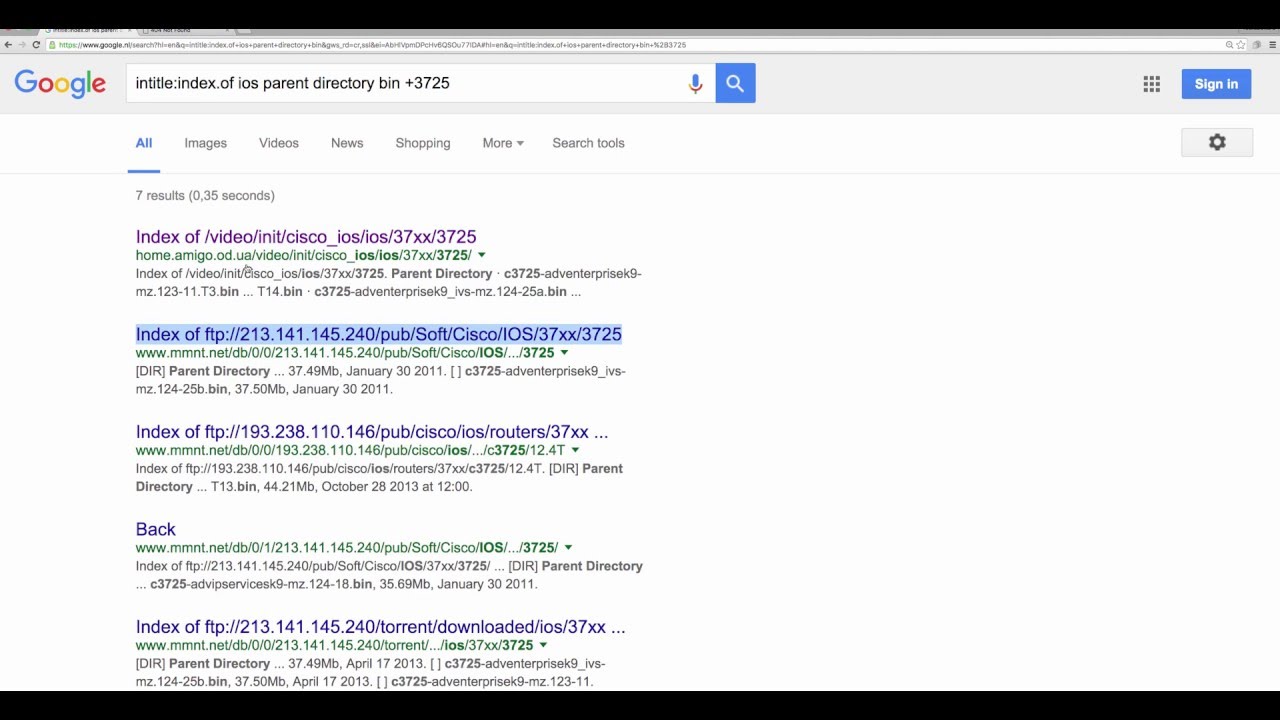Open the Back result link
The height and width of the screenshot is (720, 1280).
156,529
